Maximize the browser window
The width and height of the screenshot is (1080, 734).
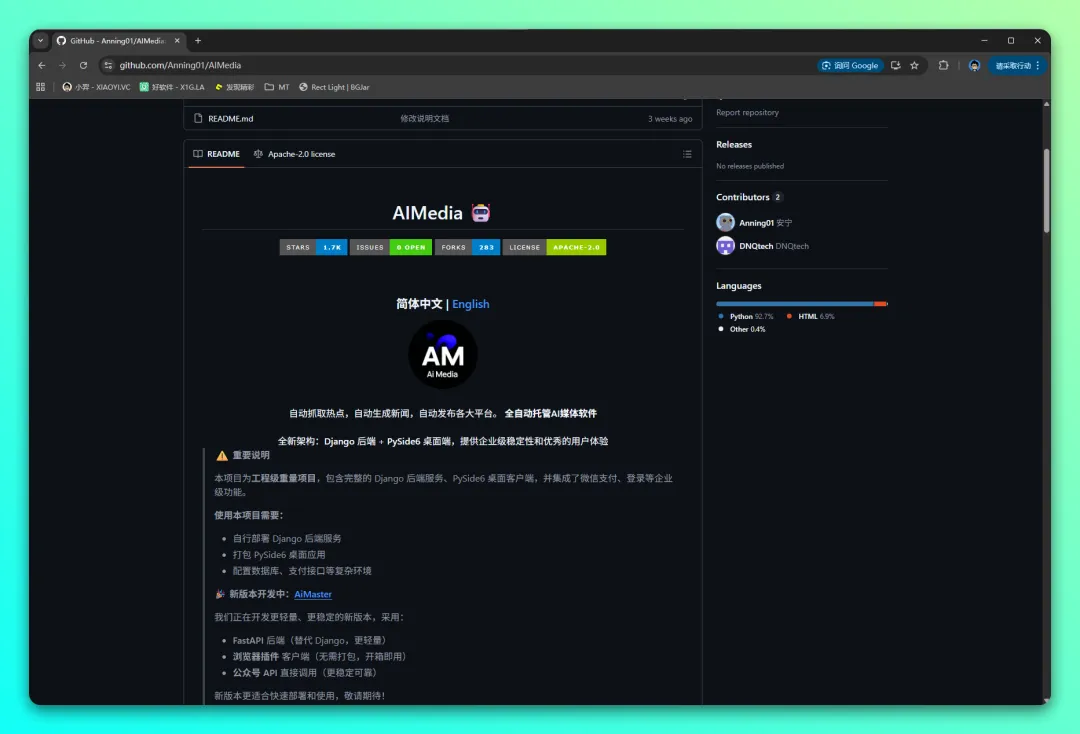[x=1011, y=41]
